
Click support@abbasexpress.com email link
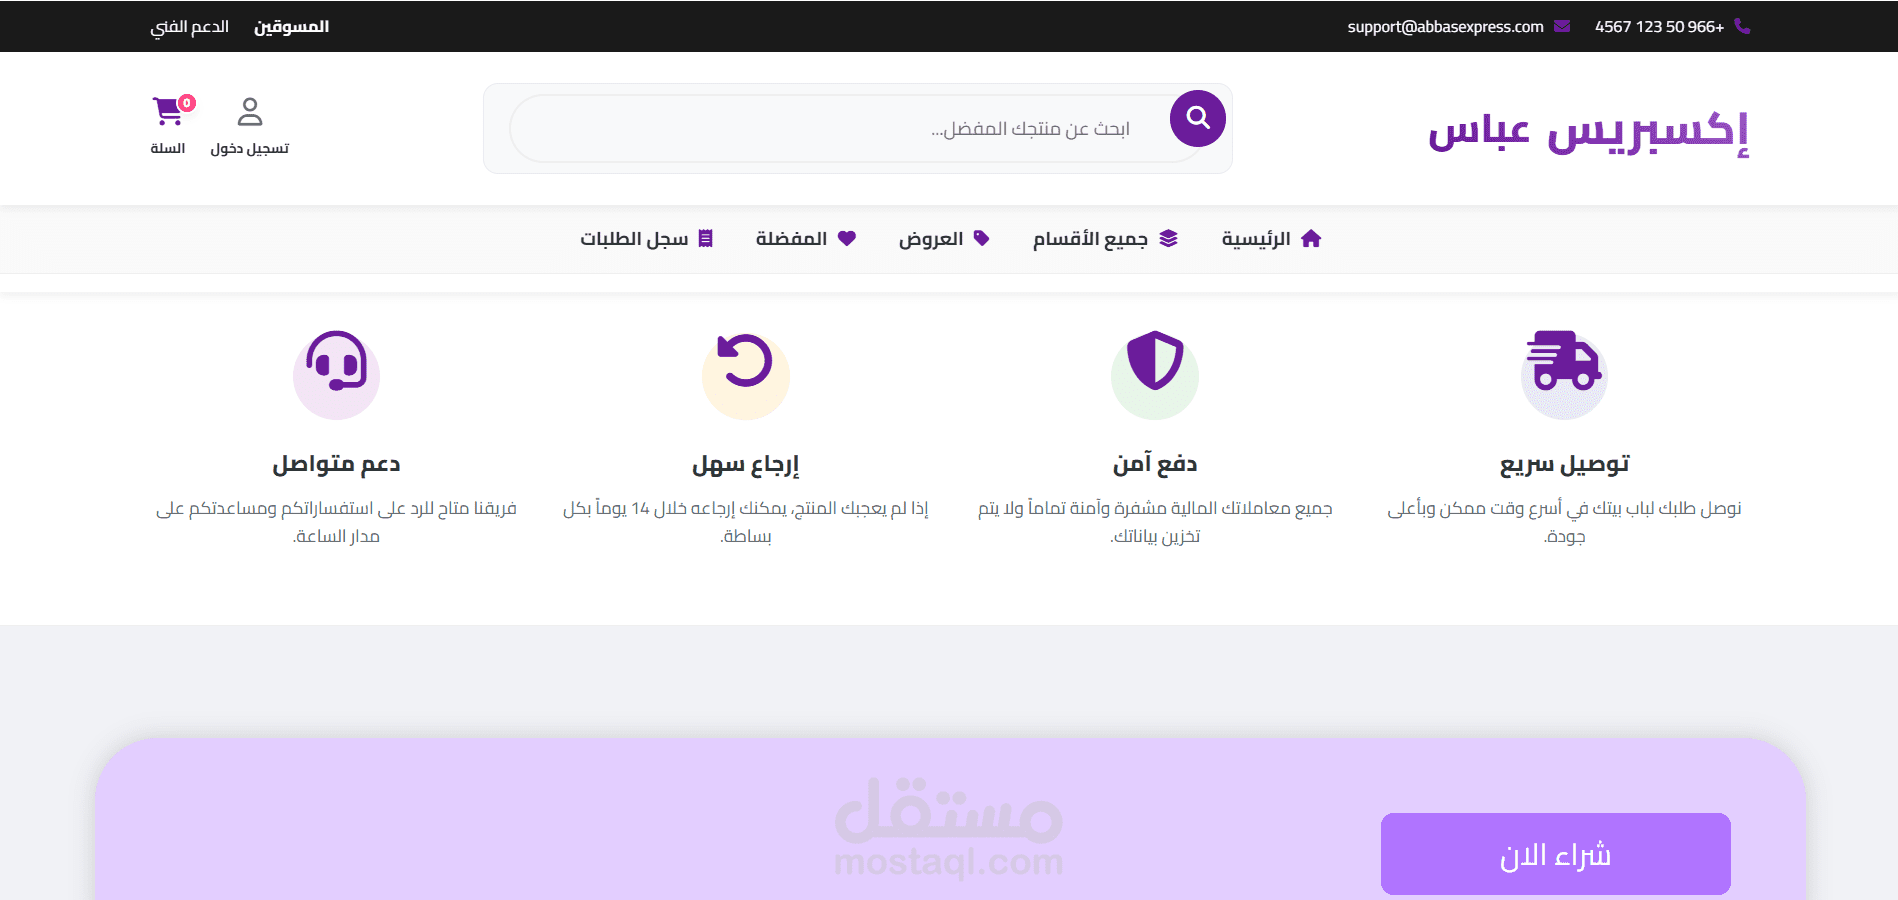[x=1445, y=27]
